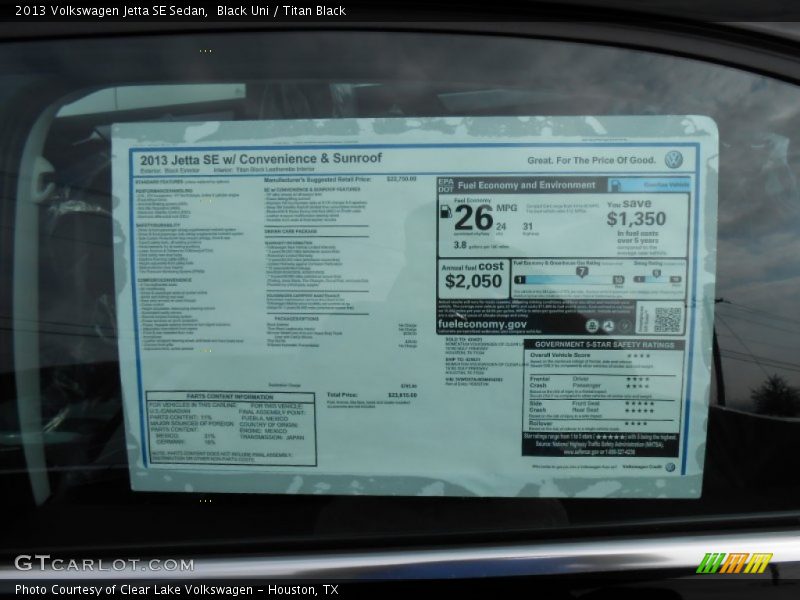Click 'GOVERNMENT 5-STAR SAFETY RATINGS' header
Viewport: 800px width, 600px height.
click(605, 345)
